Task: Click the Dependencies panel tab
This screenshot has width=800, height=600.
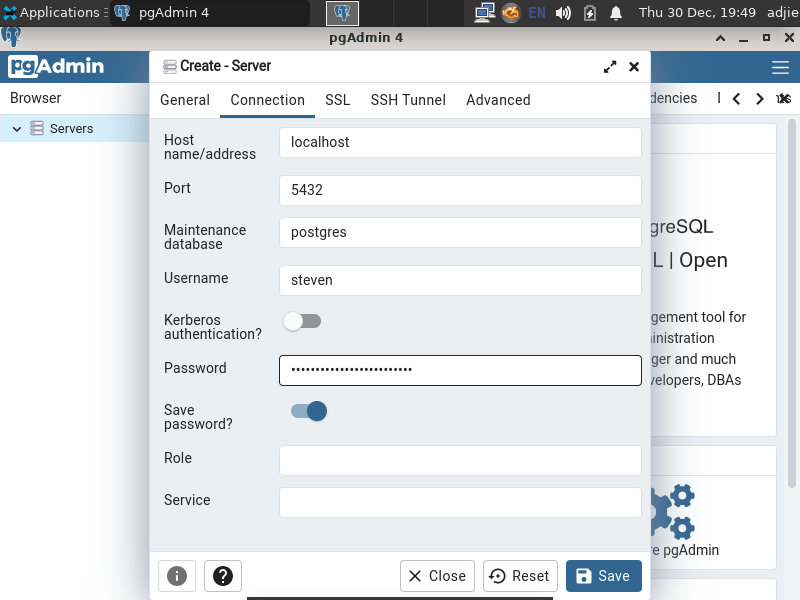Action: coord(673,98)
